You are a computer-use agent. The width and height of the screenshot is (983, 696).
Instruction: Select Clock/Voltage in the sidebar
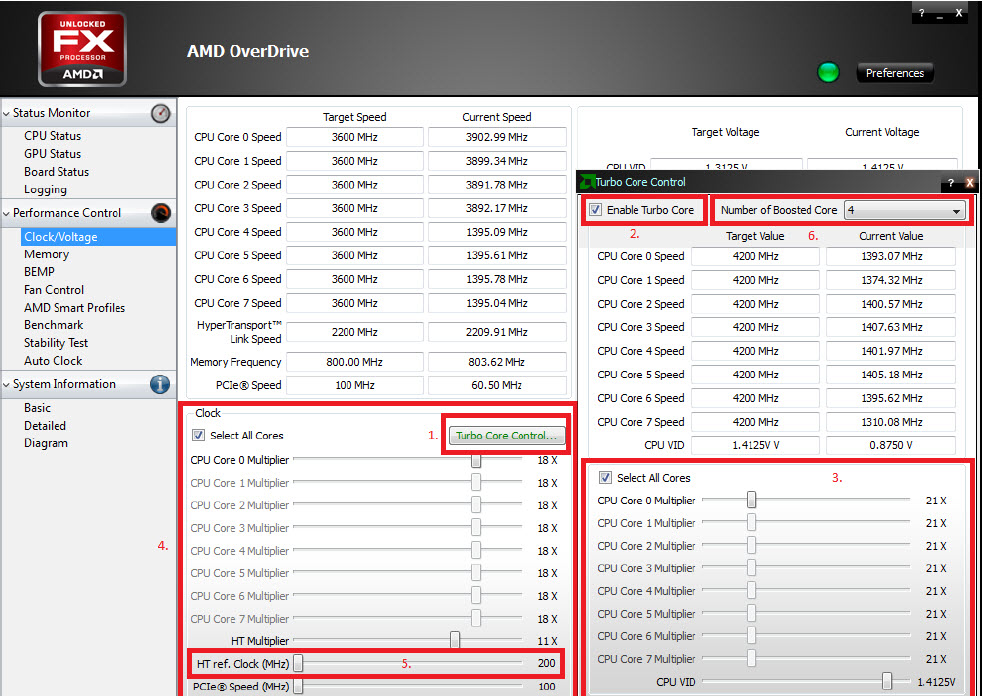point(98,236)
